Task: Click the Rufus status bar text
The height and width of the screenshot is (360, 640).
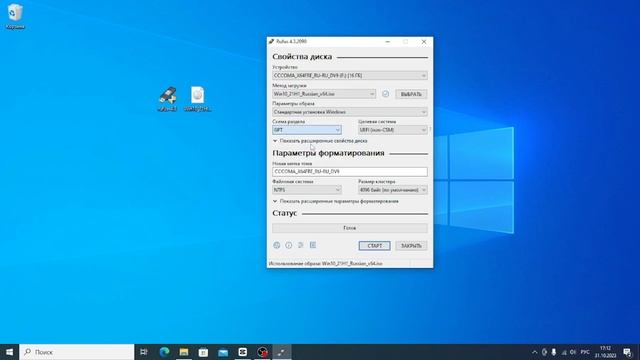Action: point(325,264)
